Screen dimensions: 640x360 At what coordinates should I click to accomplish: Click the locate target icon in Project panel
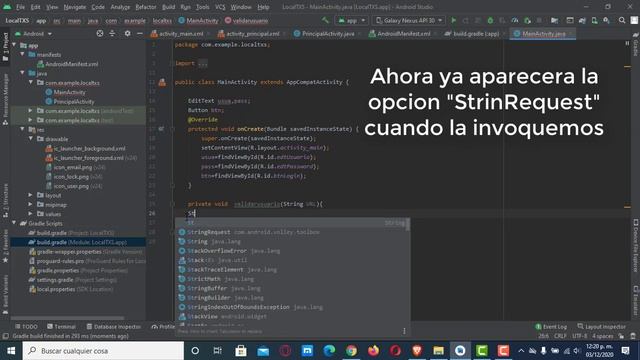pyautogui.click(x=100, y=33)
